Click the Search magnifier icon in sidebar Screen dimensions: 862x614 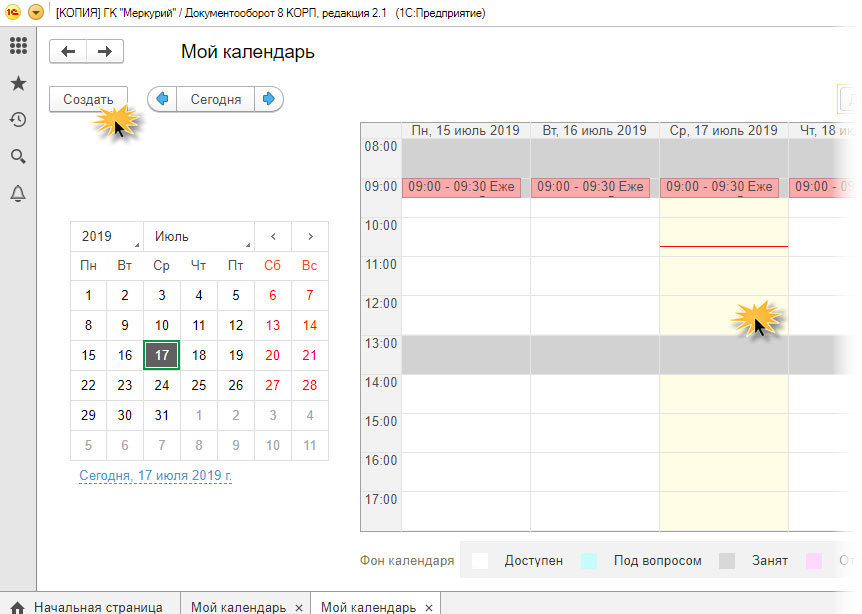pos(17,157)
